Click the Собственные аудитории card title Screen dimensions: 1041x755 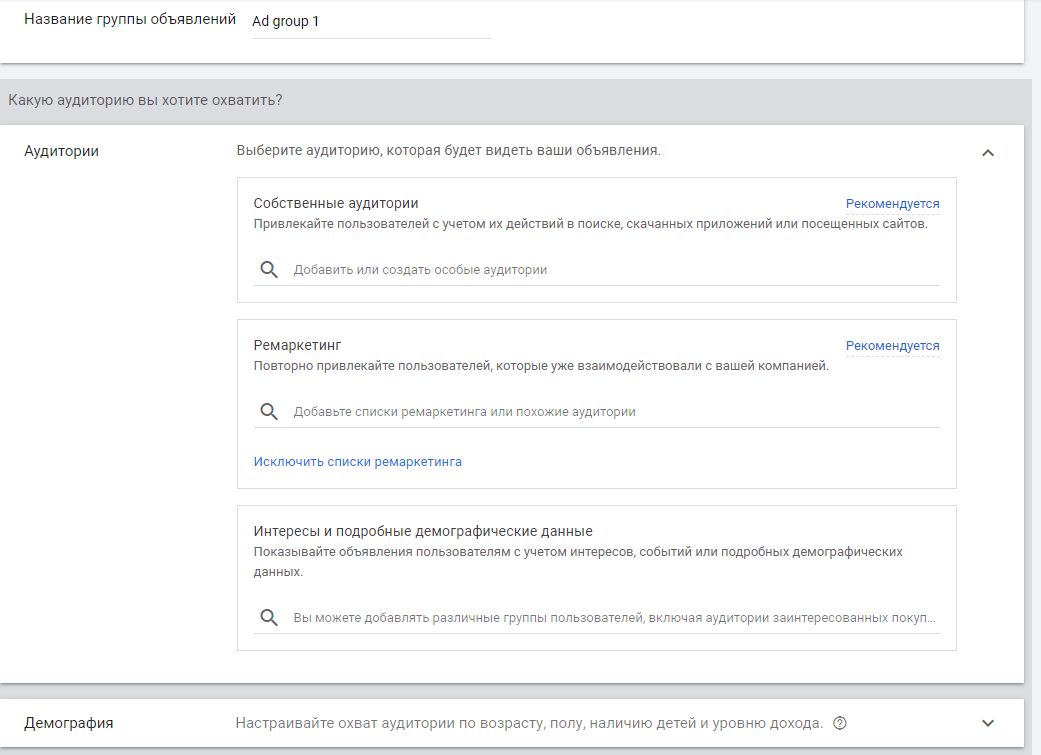click(335, 203)
